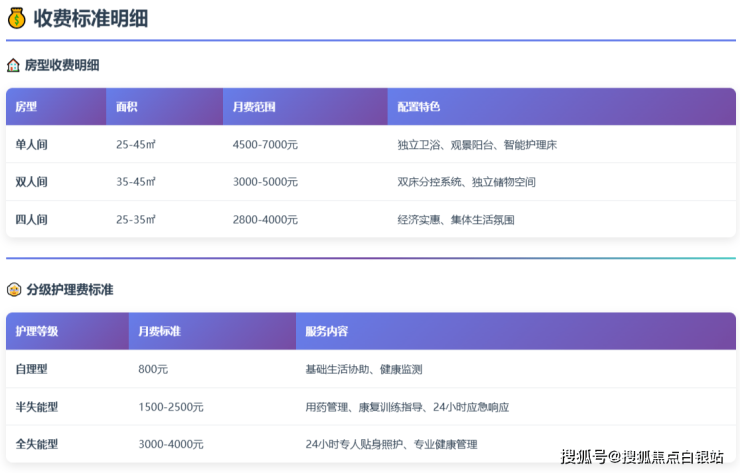The width and height of the screenshot is (740, 473).
Task: Click the 服务内容 column header
Action: coord(326,331)
